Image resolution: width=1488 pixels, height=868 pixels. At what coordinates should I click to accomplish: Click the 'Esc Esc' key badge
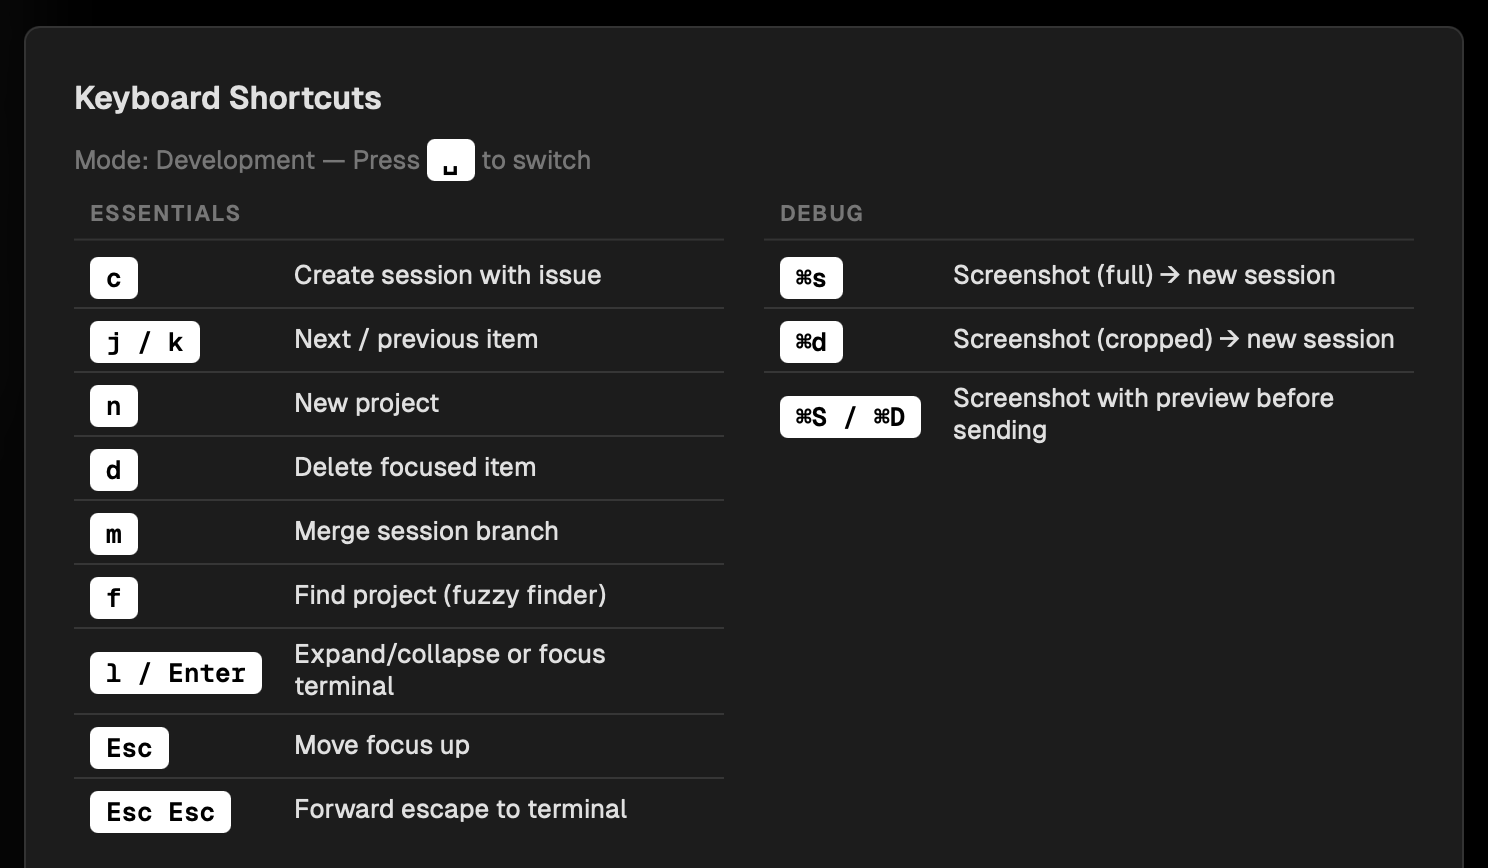point(160,811)
